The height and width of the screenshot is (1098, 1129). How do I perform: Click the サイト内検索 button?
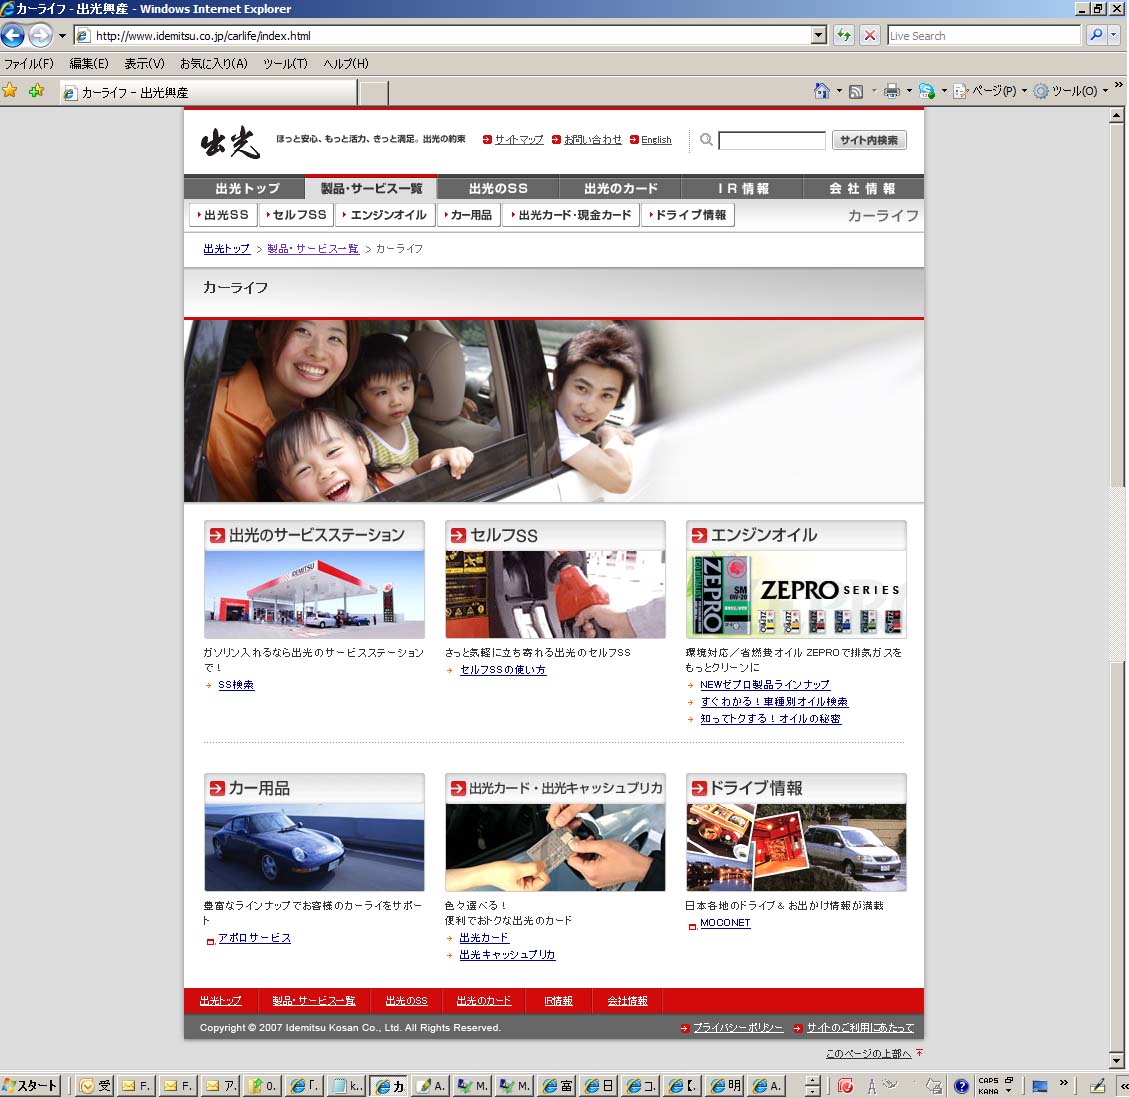click(x=868, y=140)
